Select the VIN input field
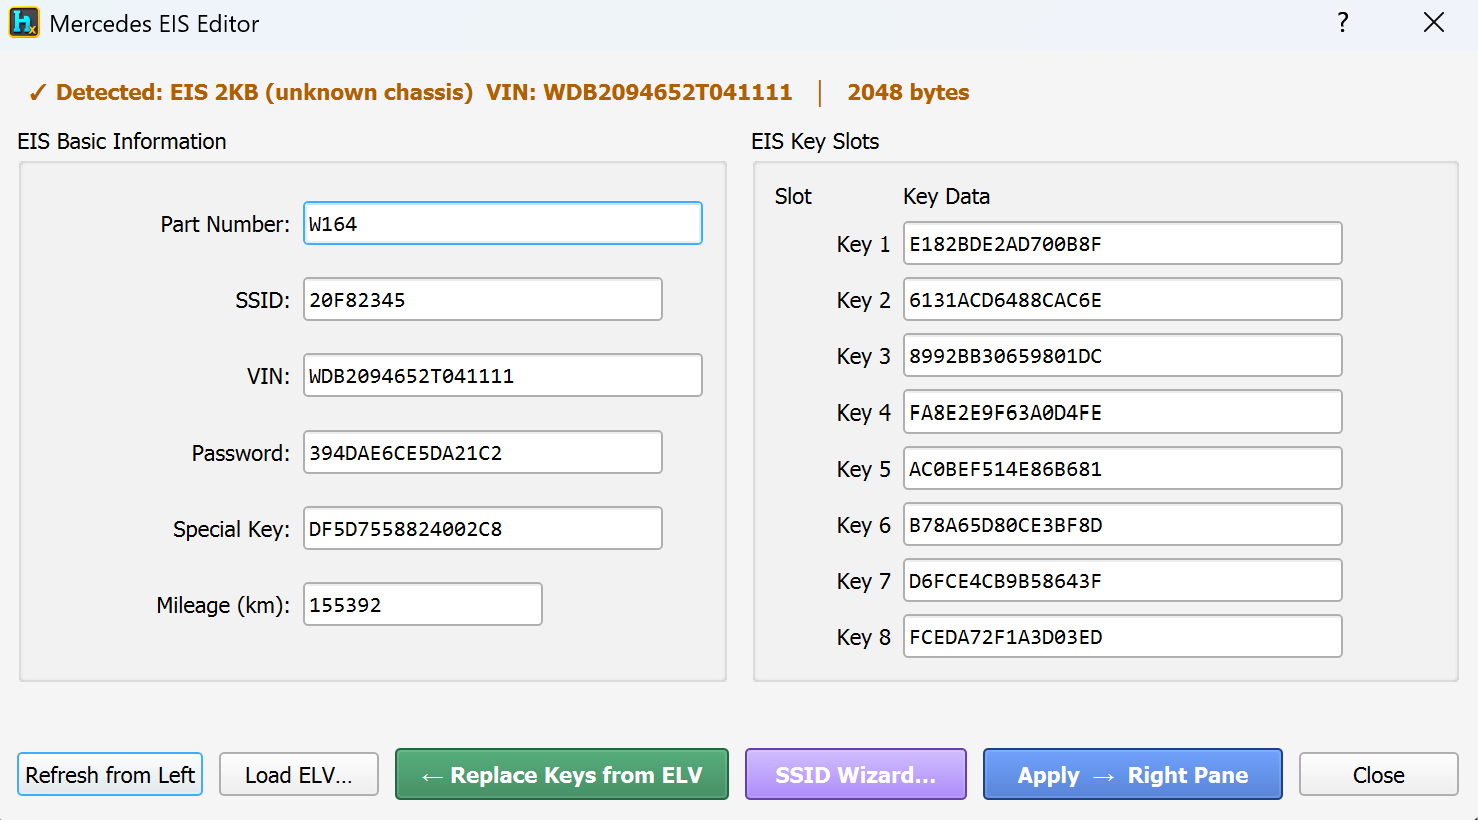This screenshot has width=1478, height=820. point(503,375)
